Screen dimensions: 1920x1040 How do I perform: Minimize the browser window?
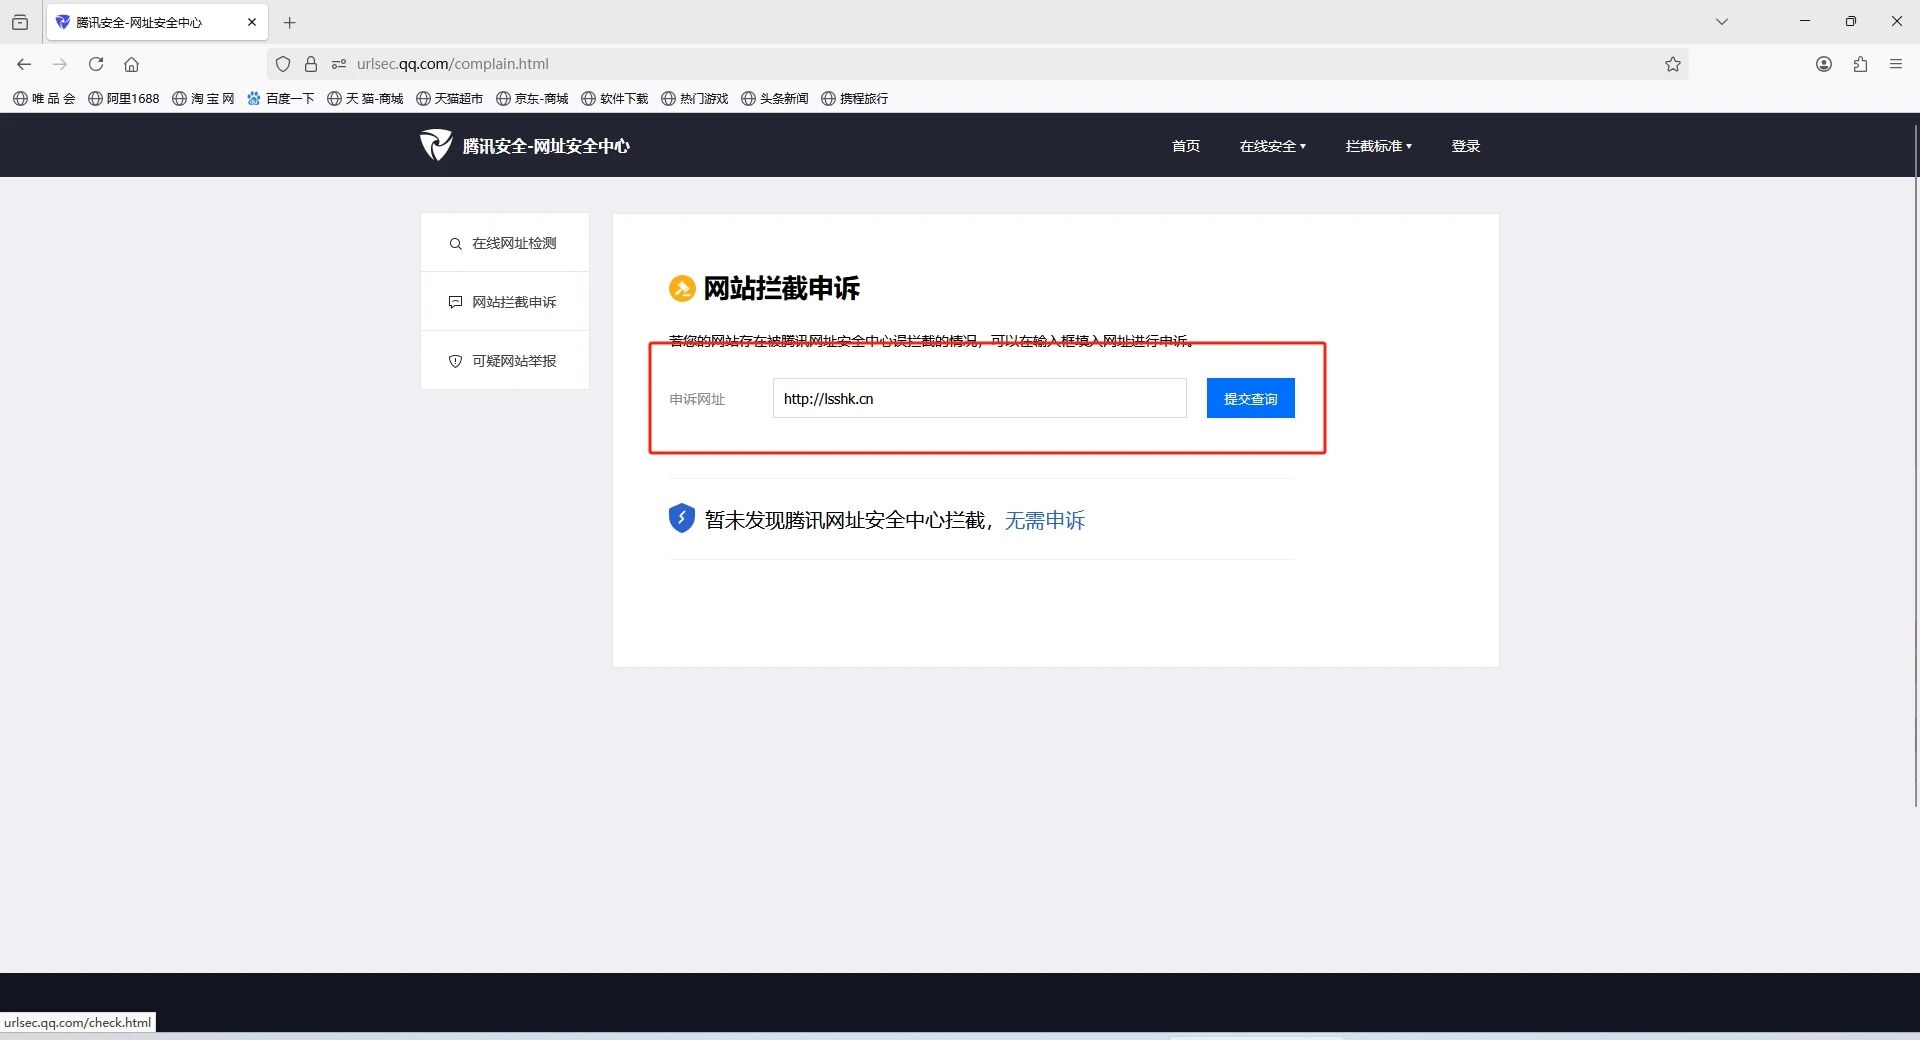point(1805,21)
